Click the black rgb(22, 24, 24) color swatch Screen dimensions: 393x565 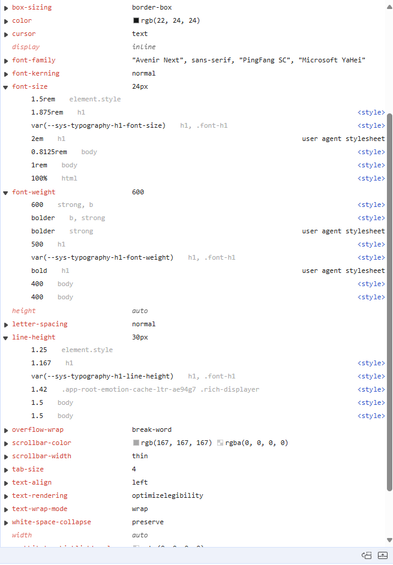(136, 21)
